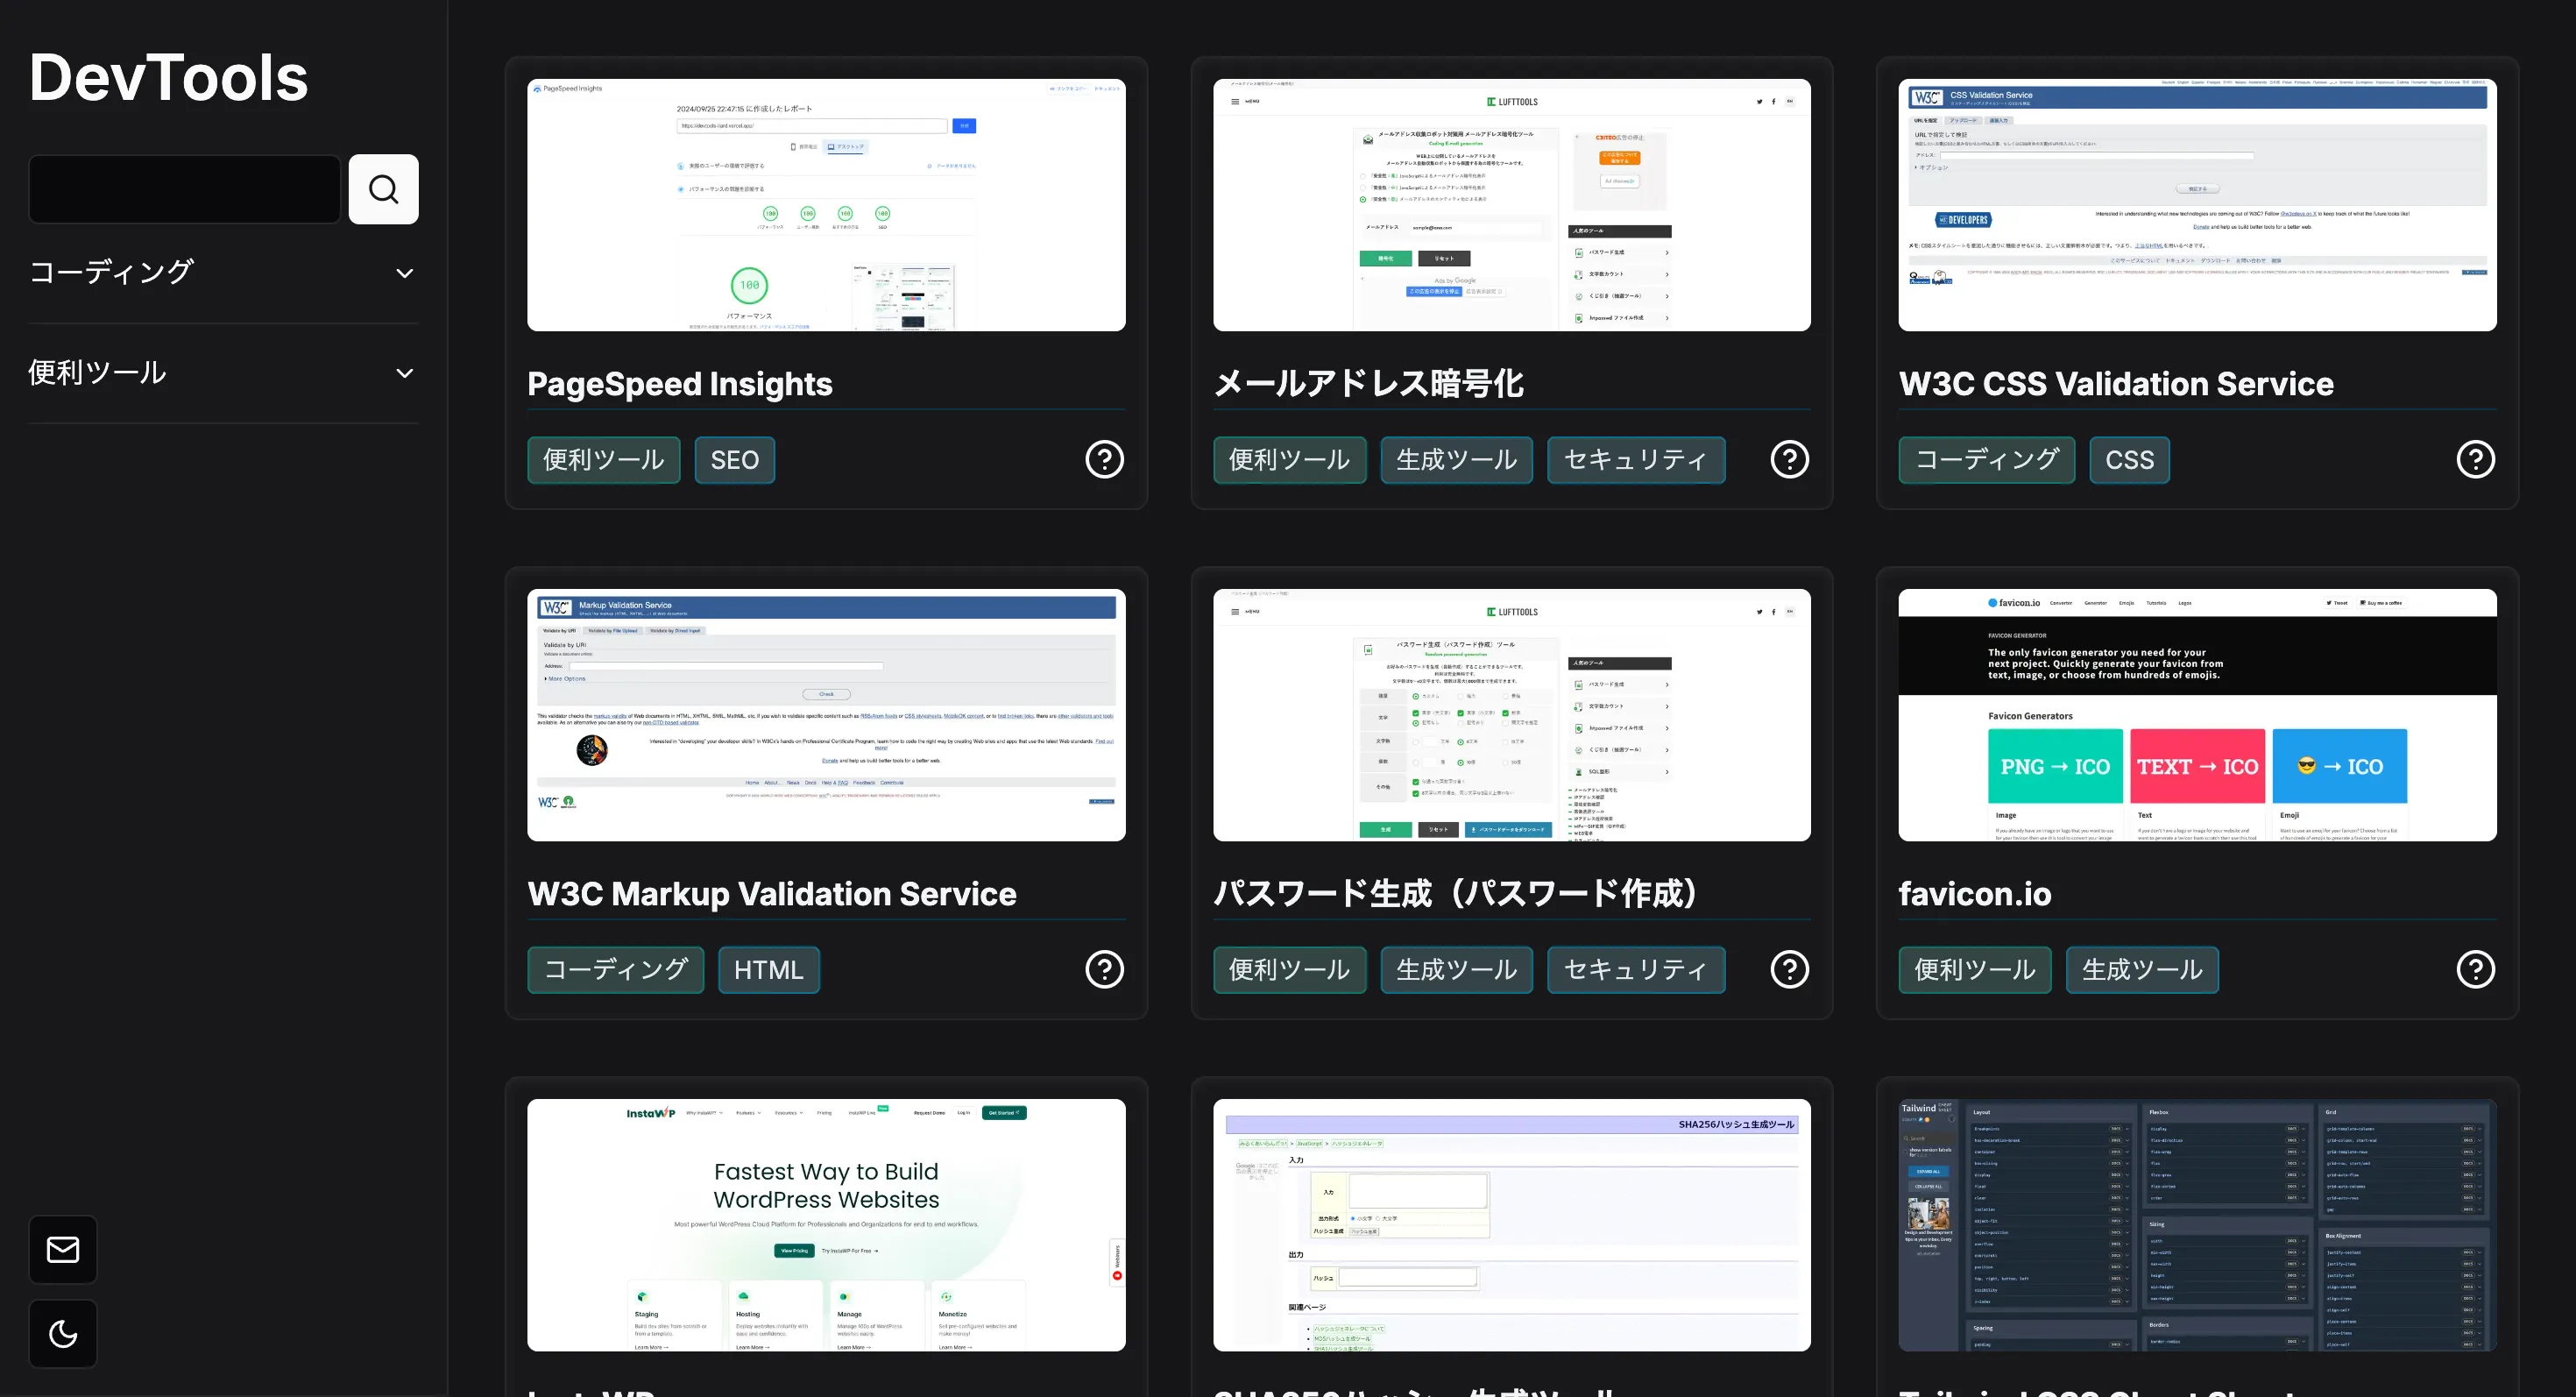Select コーディング tag on W3C CSS Validation card
The width and height of the screenshot is (2576, 1397).
[x=1987, y=460]
